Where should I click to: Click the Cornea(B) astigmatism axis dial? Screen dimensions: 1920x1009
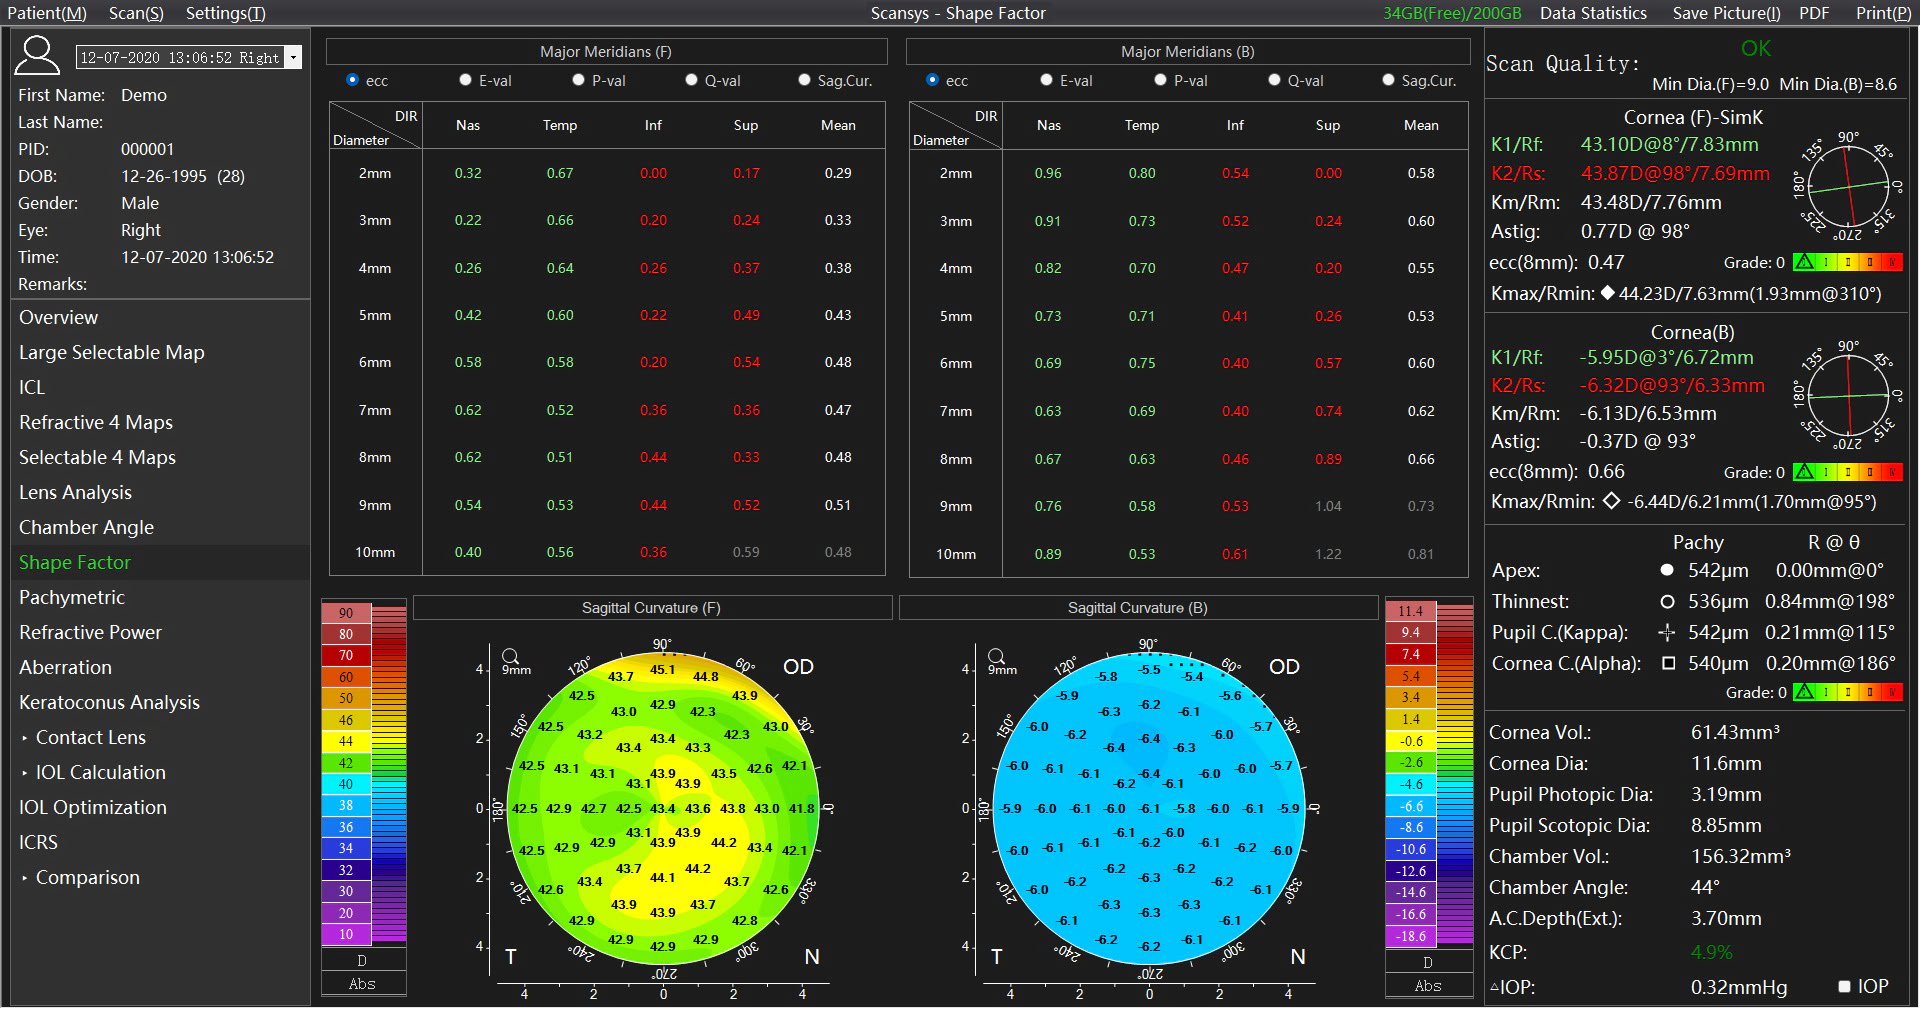1847,397
